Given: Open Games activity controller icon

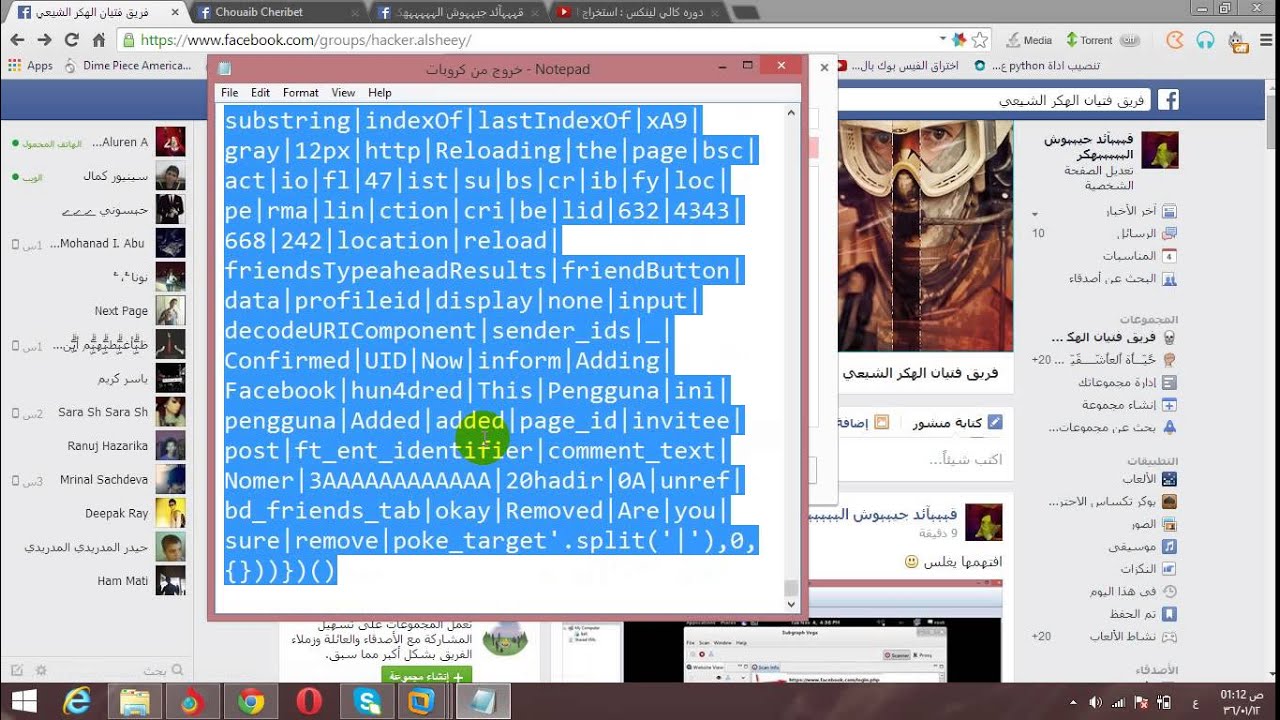Looking at the screenshot, I should 1169,636.
